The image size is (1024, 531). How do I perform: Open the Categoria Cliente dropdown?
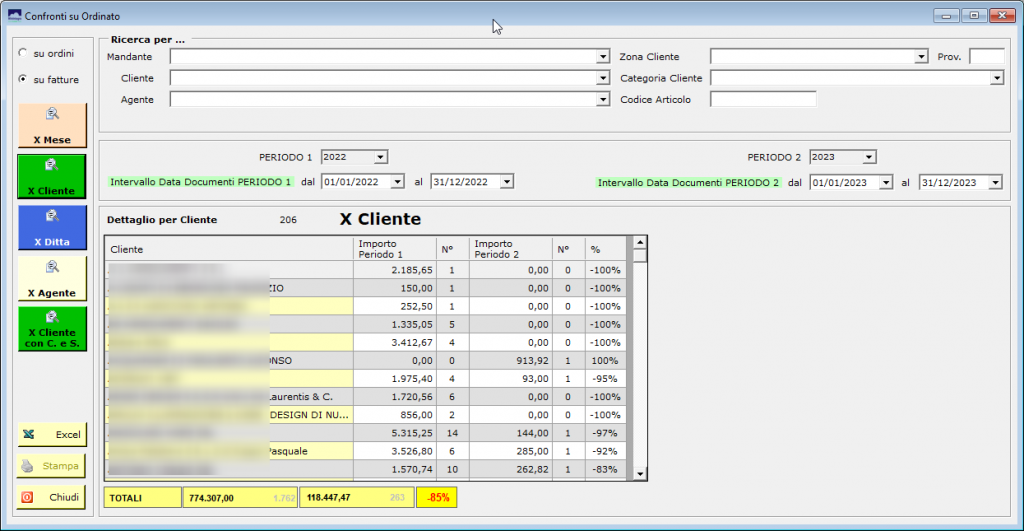click(997, 78)
